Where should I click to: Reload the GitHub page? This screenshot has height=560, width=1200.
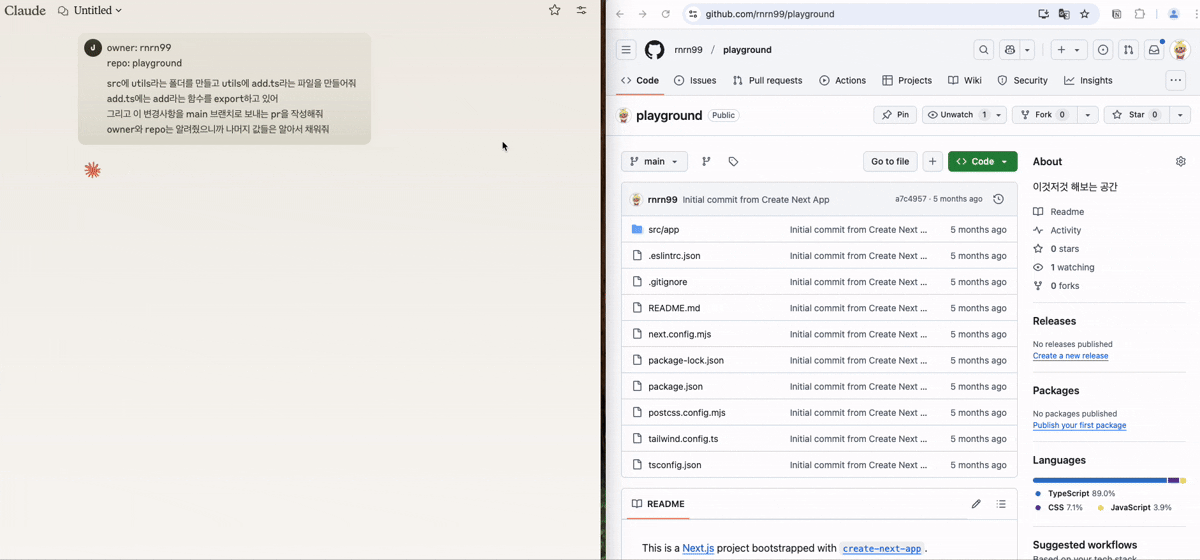(x=665, y=14)
